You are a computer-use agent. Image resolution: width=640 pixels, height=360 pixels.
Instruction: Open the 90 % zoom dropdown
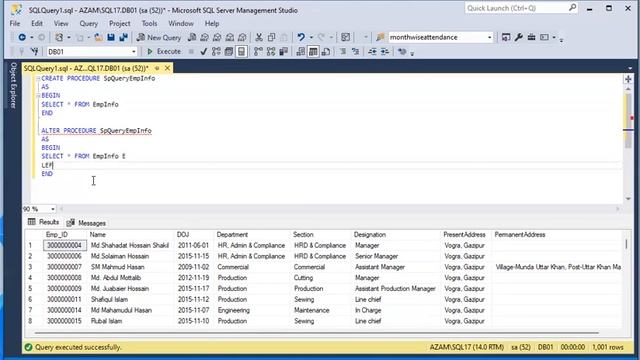coord(53,209)
